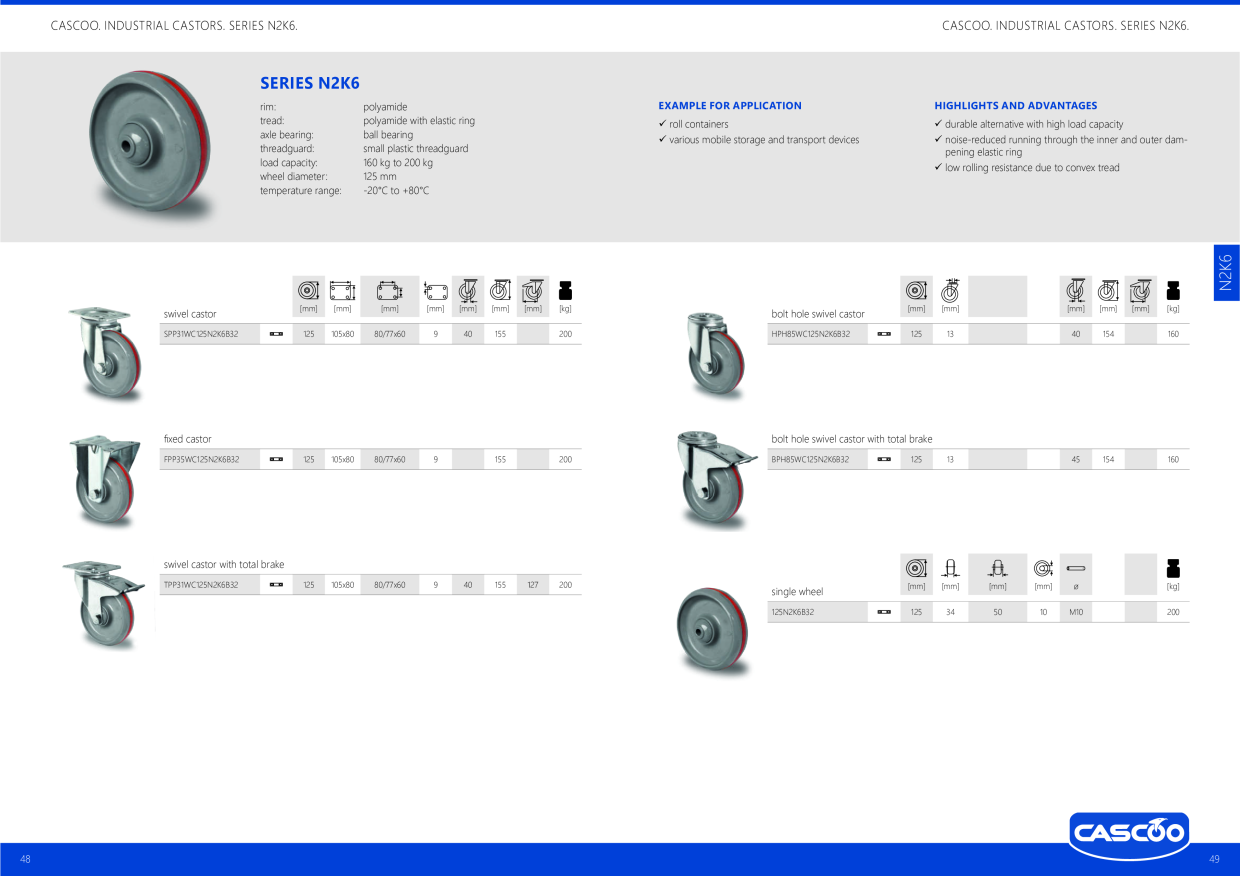Click the bearing symbol in the FPP35WC125N2K6B32 row
This screenshot has width=1240, height=876.
[x=276, y=459]
